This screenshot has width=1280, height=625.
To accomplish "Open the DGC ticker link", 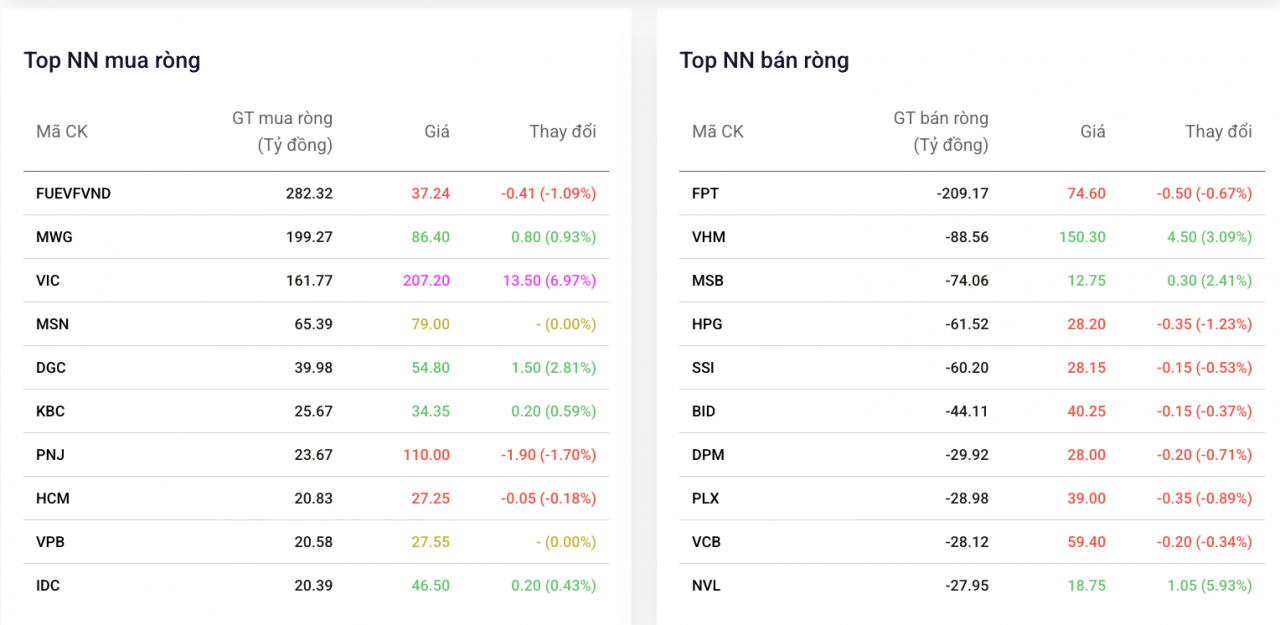I will (x=51, y=368).
